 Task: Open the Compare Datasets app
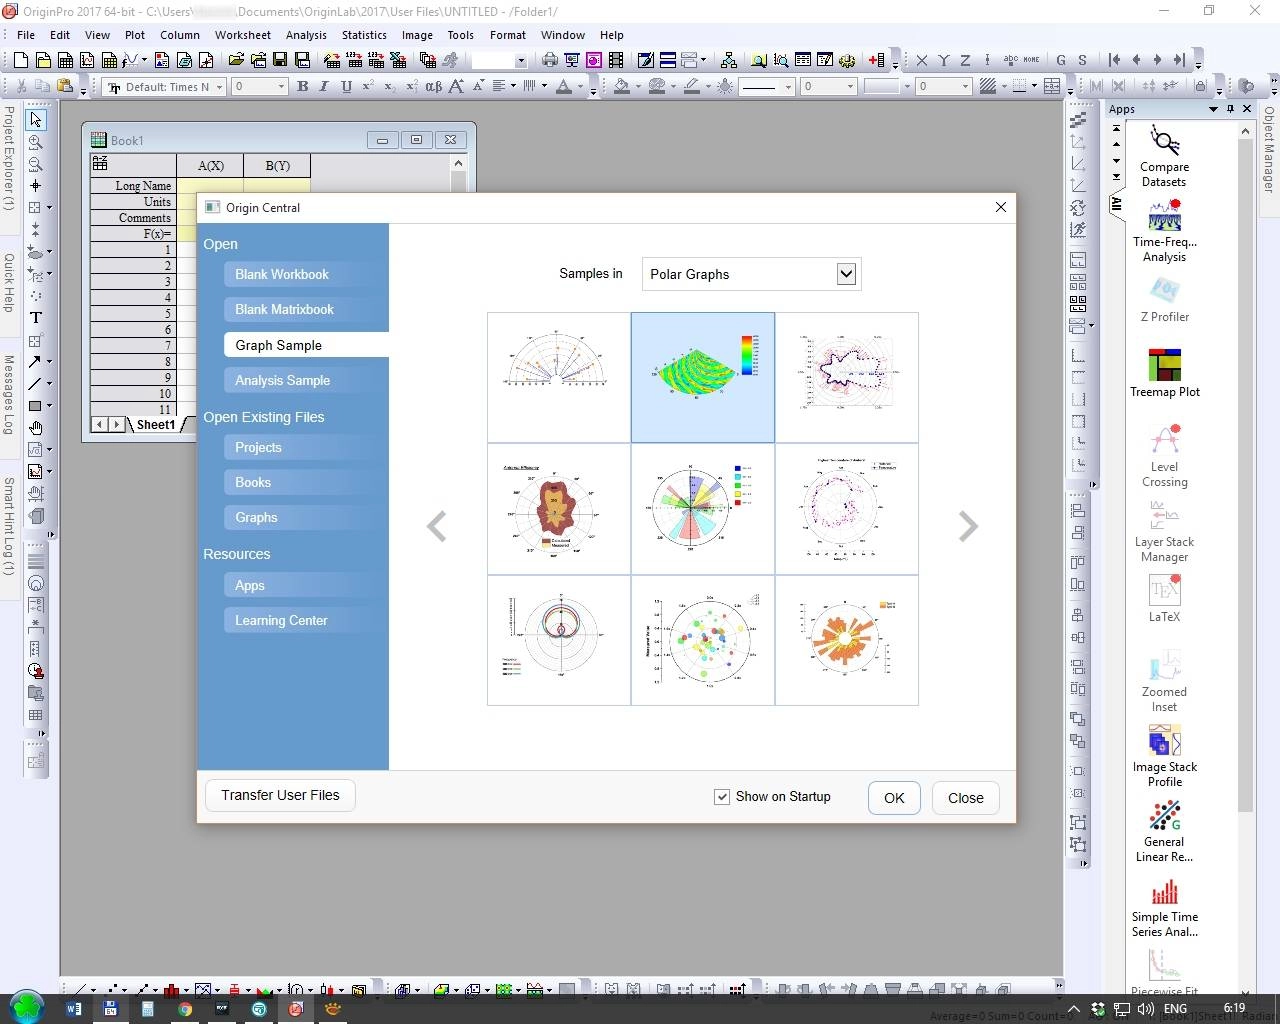pyautogui.click(x=1164, y=156)
